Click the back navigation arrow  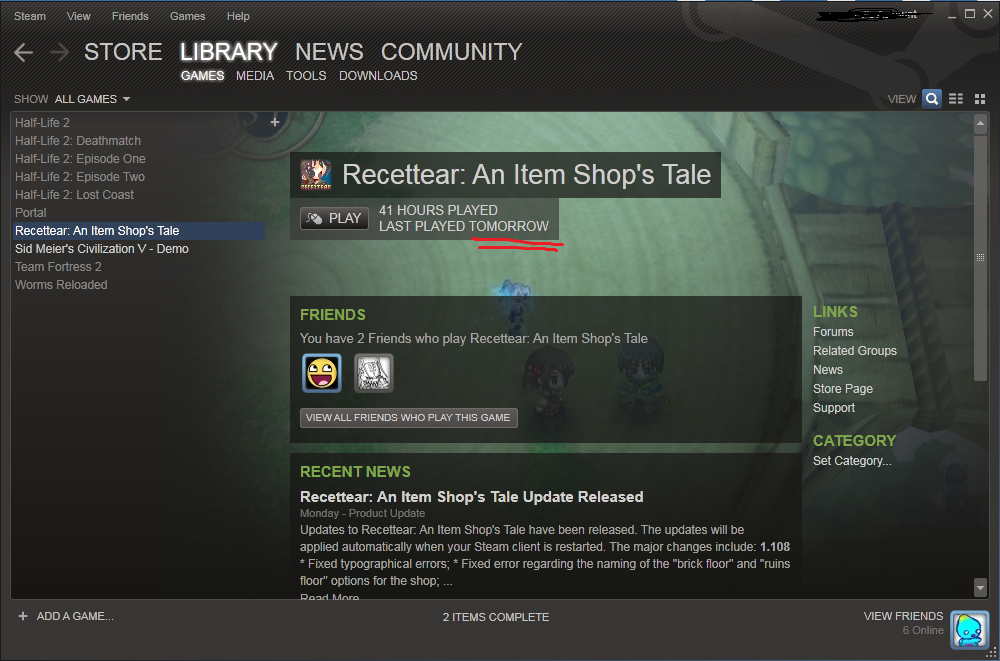[24, 53]
